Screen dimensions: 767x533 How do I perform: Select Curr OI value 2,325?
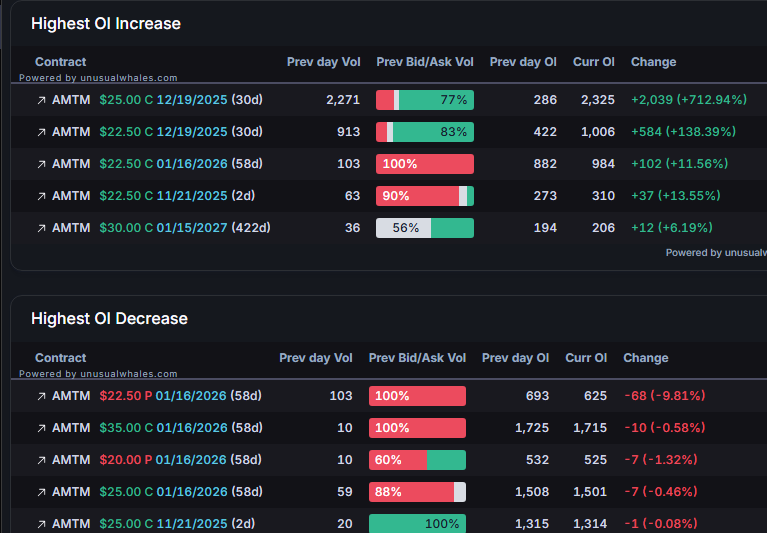coord(598,100)
